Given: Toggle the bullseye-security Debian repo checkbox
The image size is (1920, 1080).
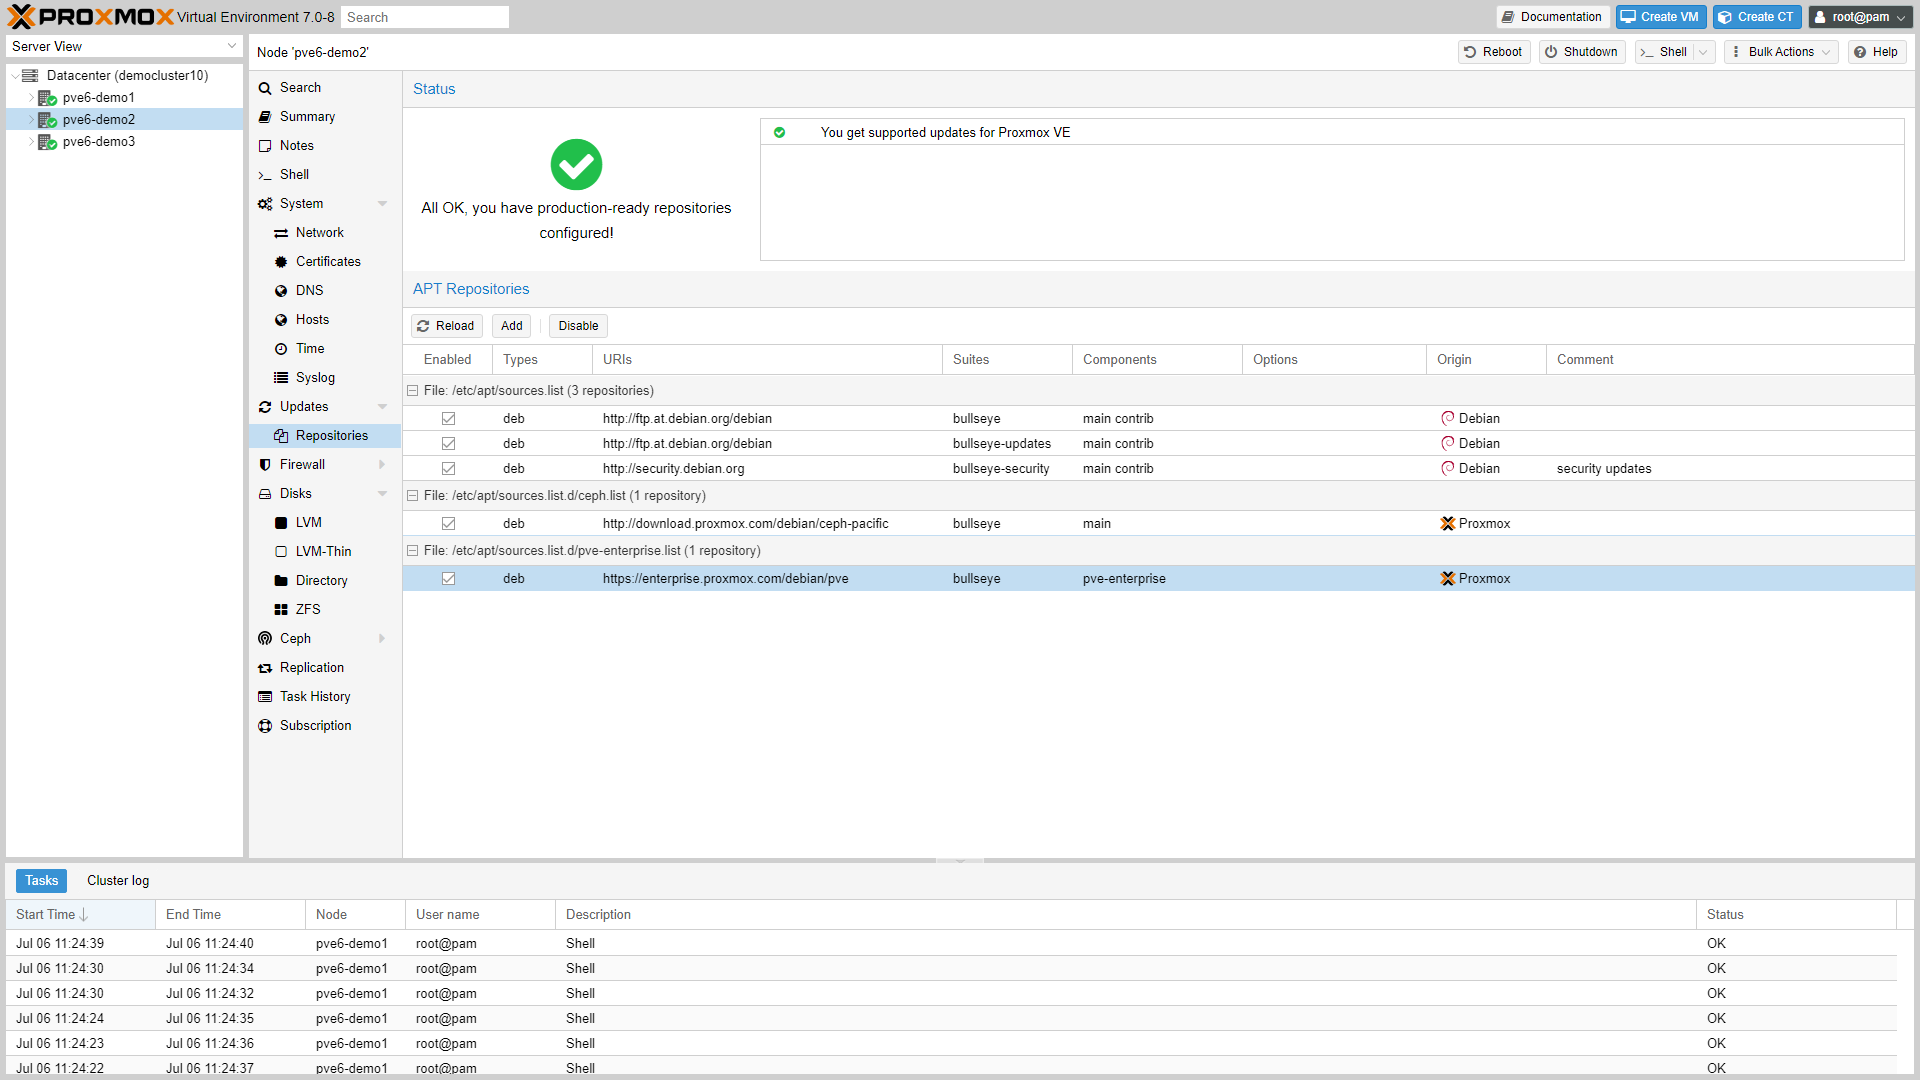Looking at the screenshot, I should point(448,468).
